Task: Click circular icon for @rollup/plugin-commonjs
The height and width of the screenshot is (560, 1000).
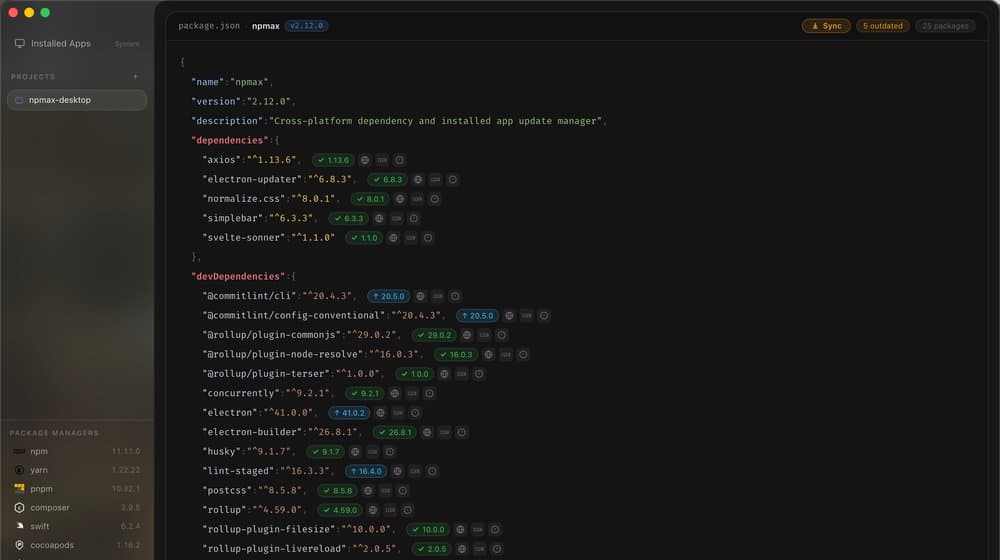Action: tap(501, 335)
